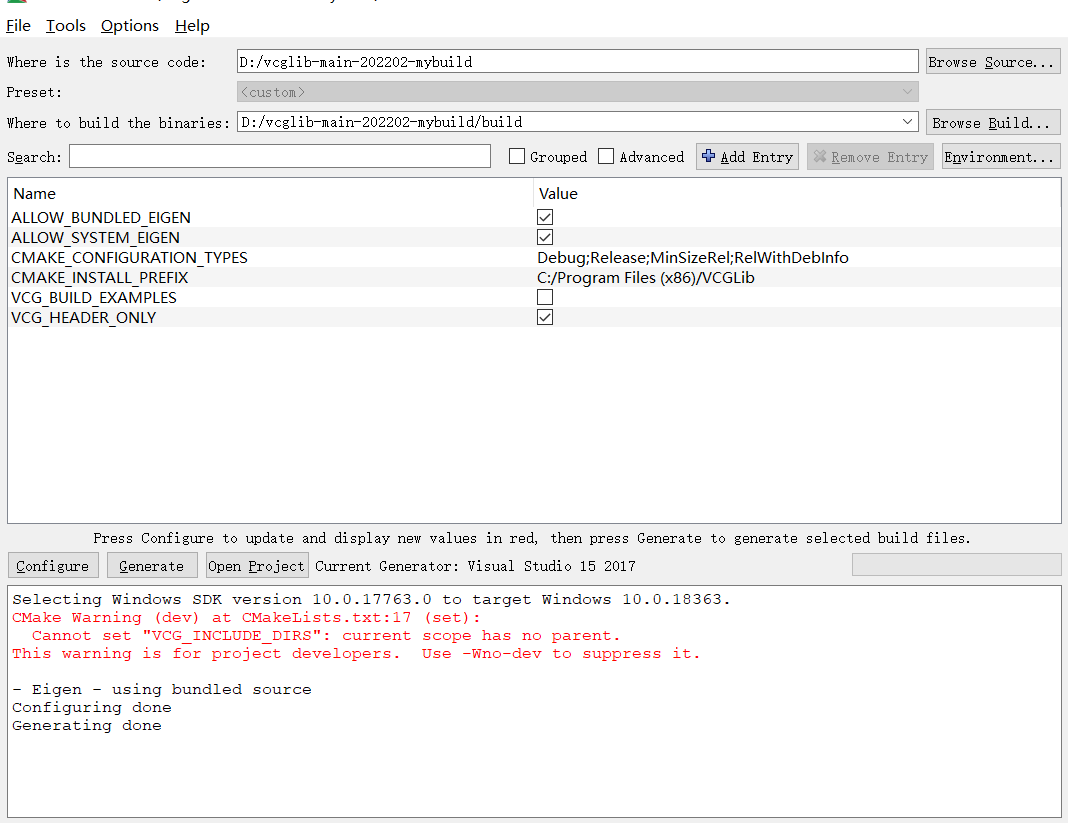Open the Options menu
The image size is (1068, 823).
pos(130,26)
